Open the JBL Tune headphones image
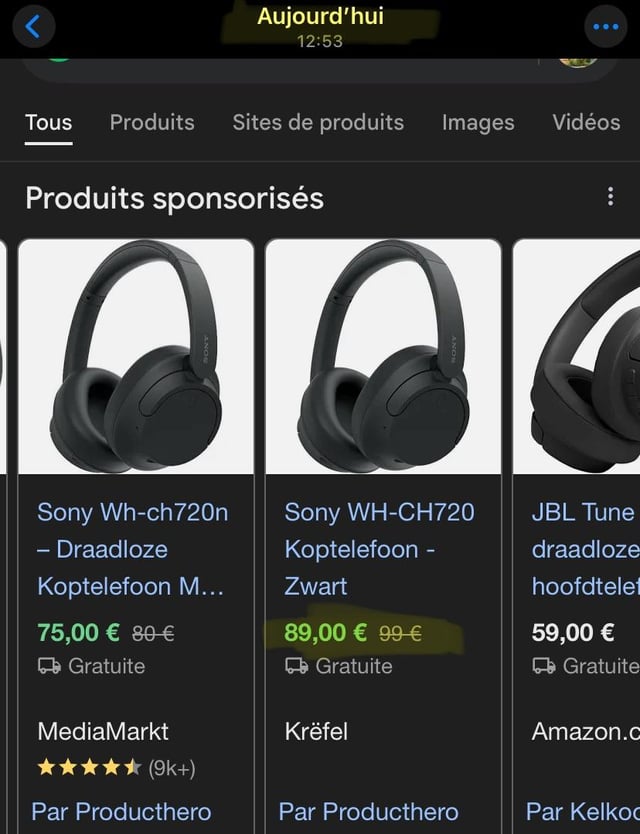This screenshot has height=834, width=640. click(x=580, y=356)
